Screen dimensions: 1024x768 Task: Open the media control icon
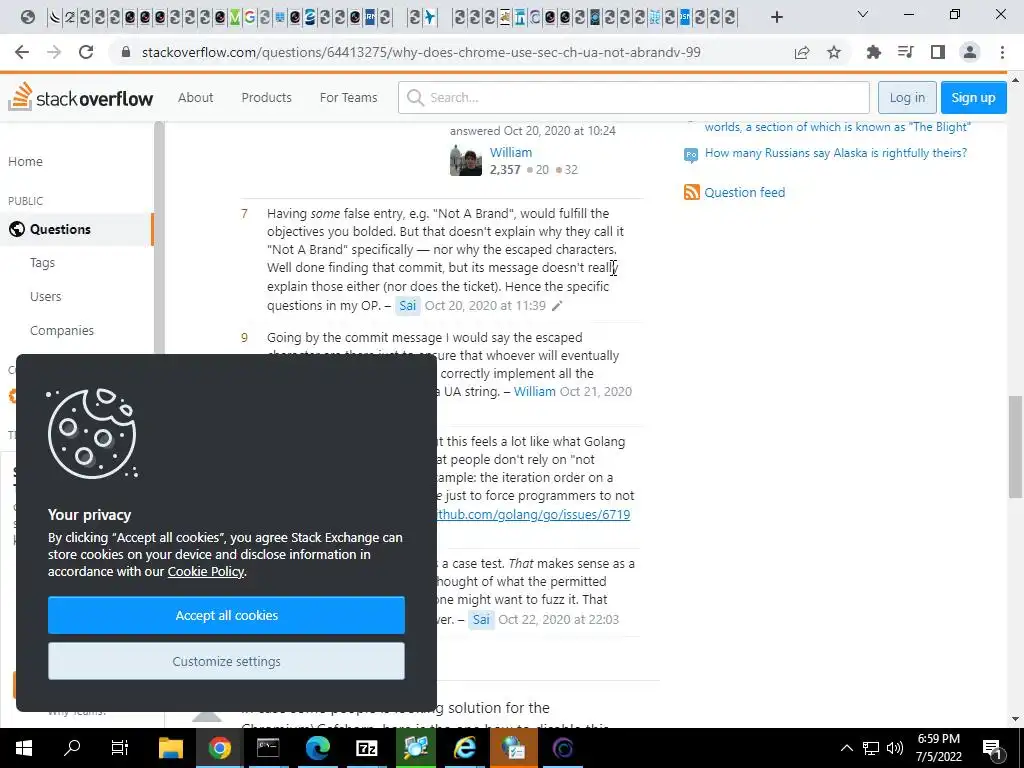(905, 52)
